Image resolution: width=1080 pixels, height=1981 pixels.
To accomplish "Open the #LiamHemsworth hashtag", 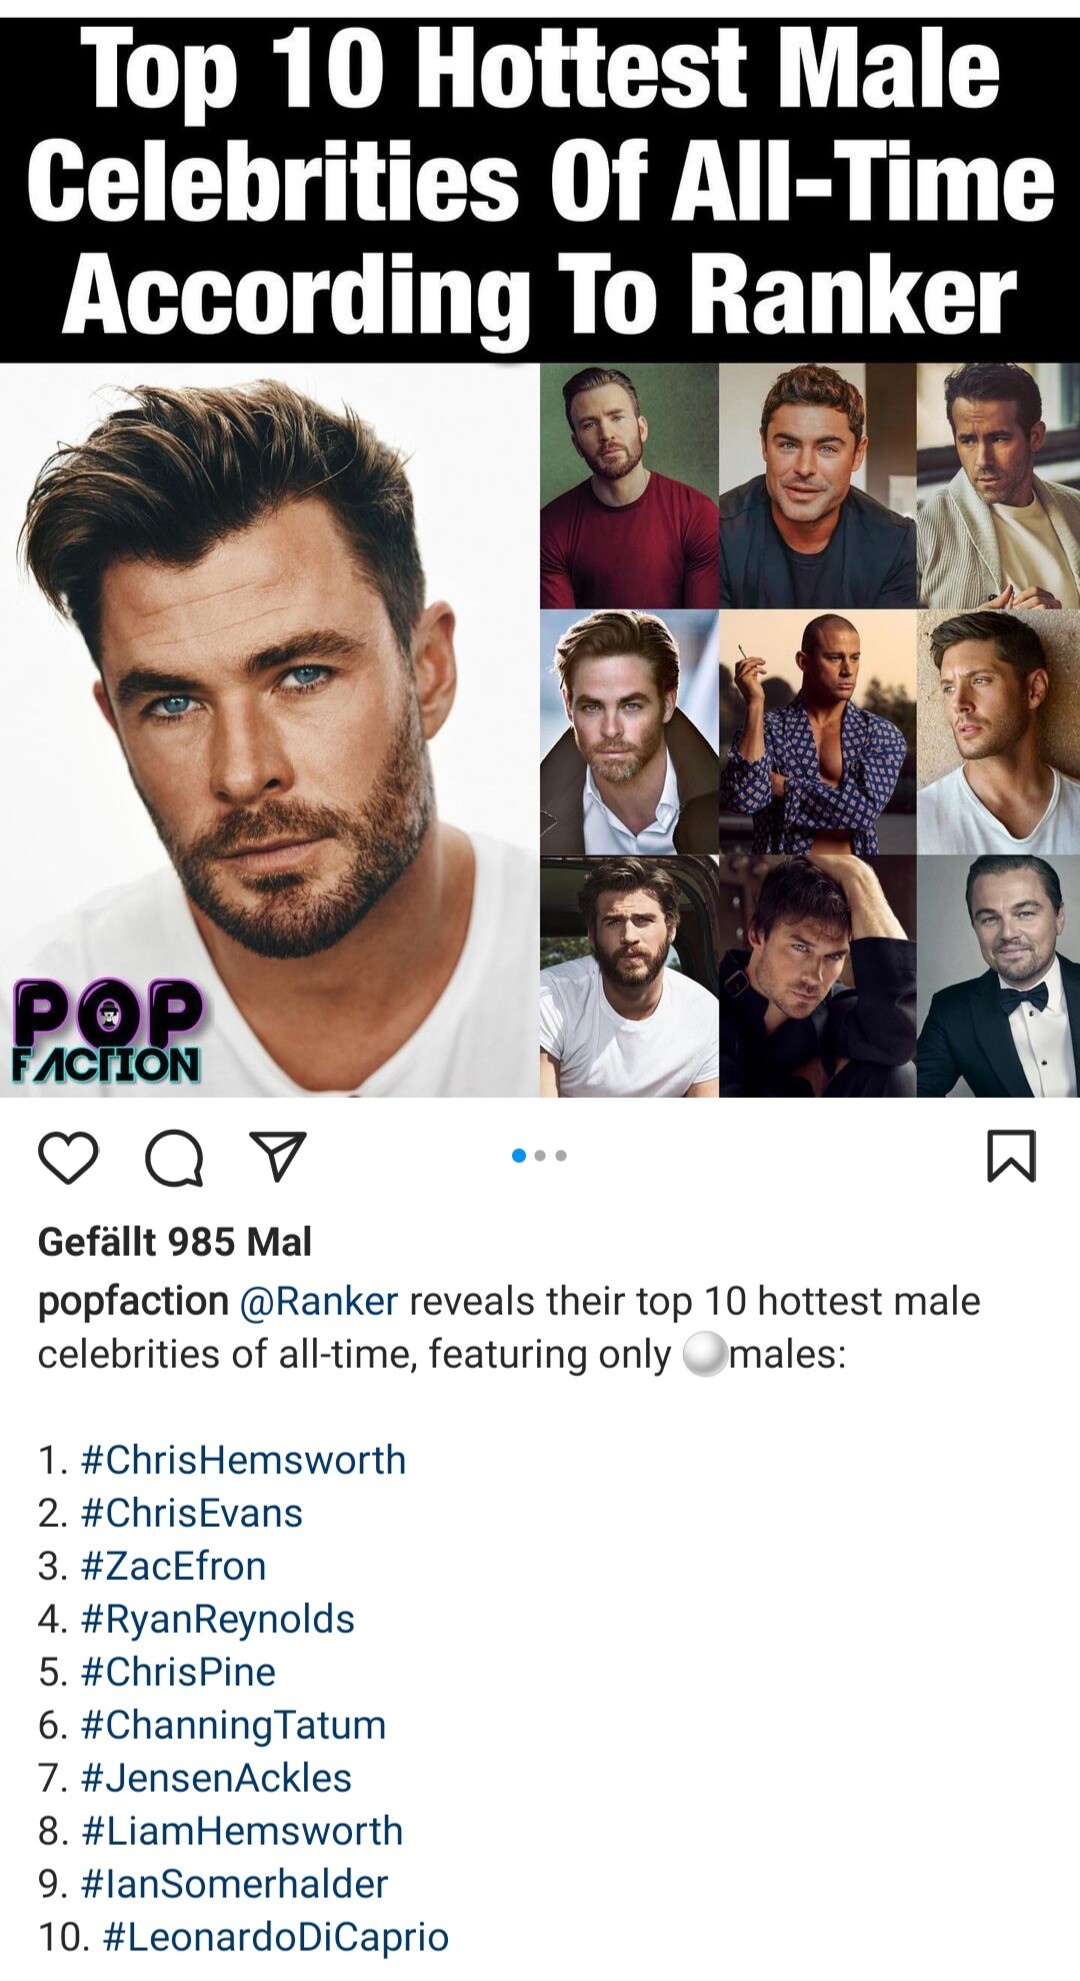I will 242,1831.
